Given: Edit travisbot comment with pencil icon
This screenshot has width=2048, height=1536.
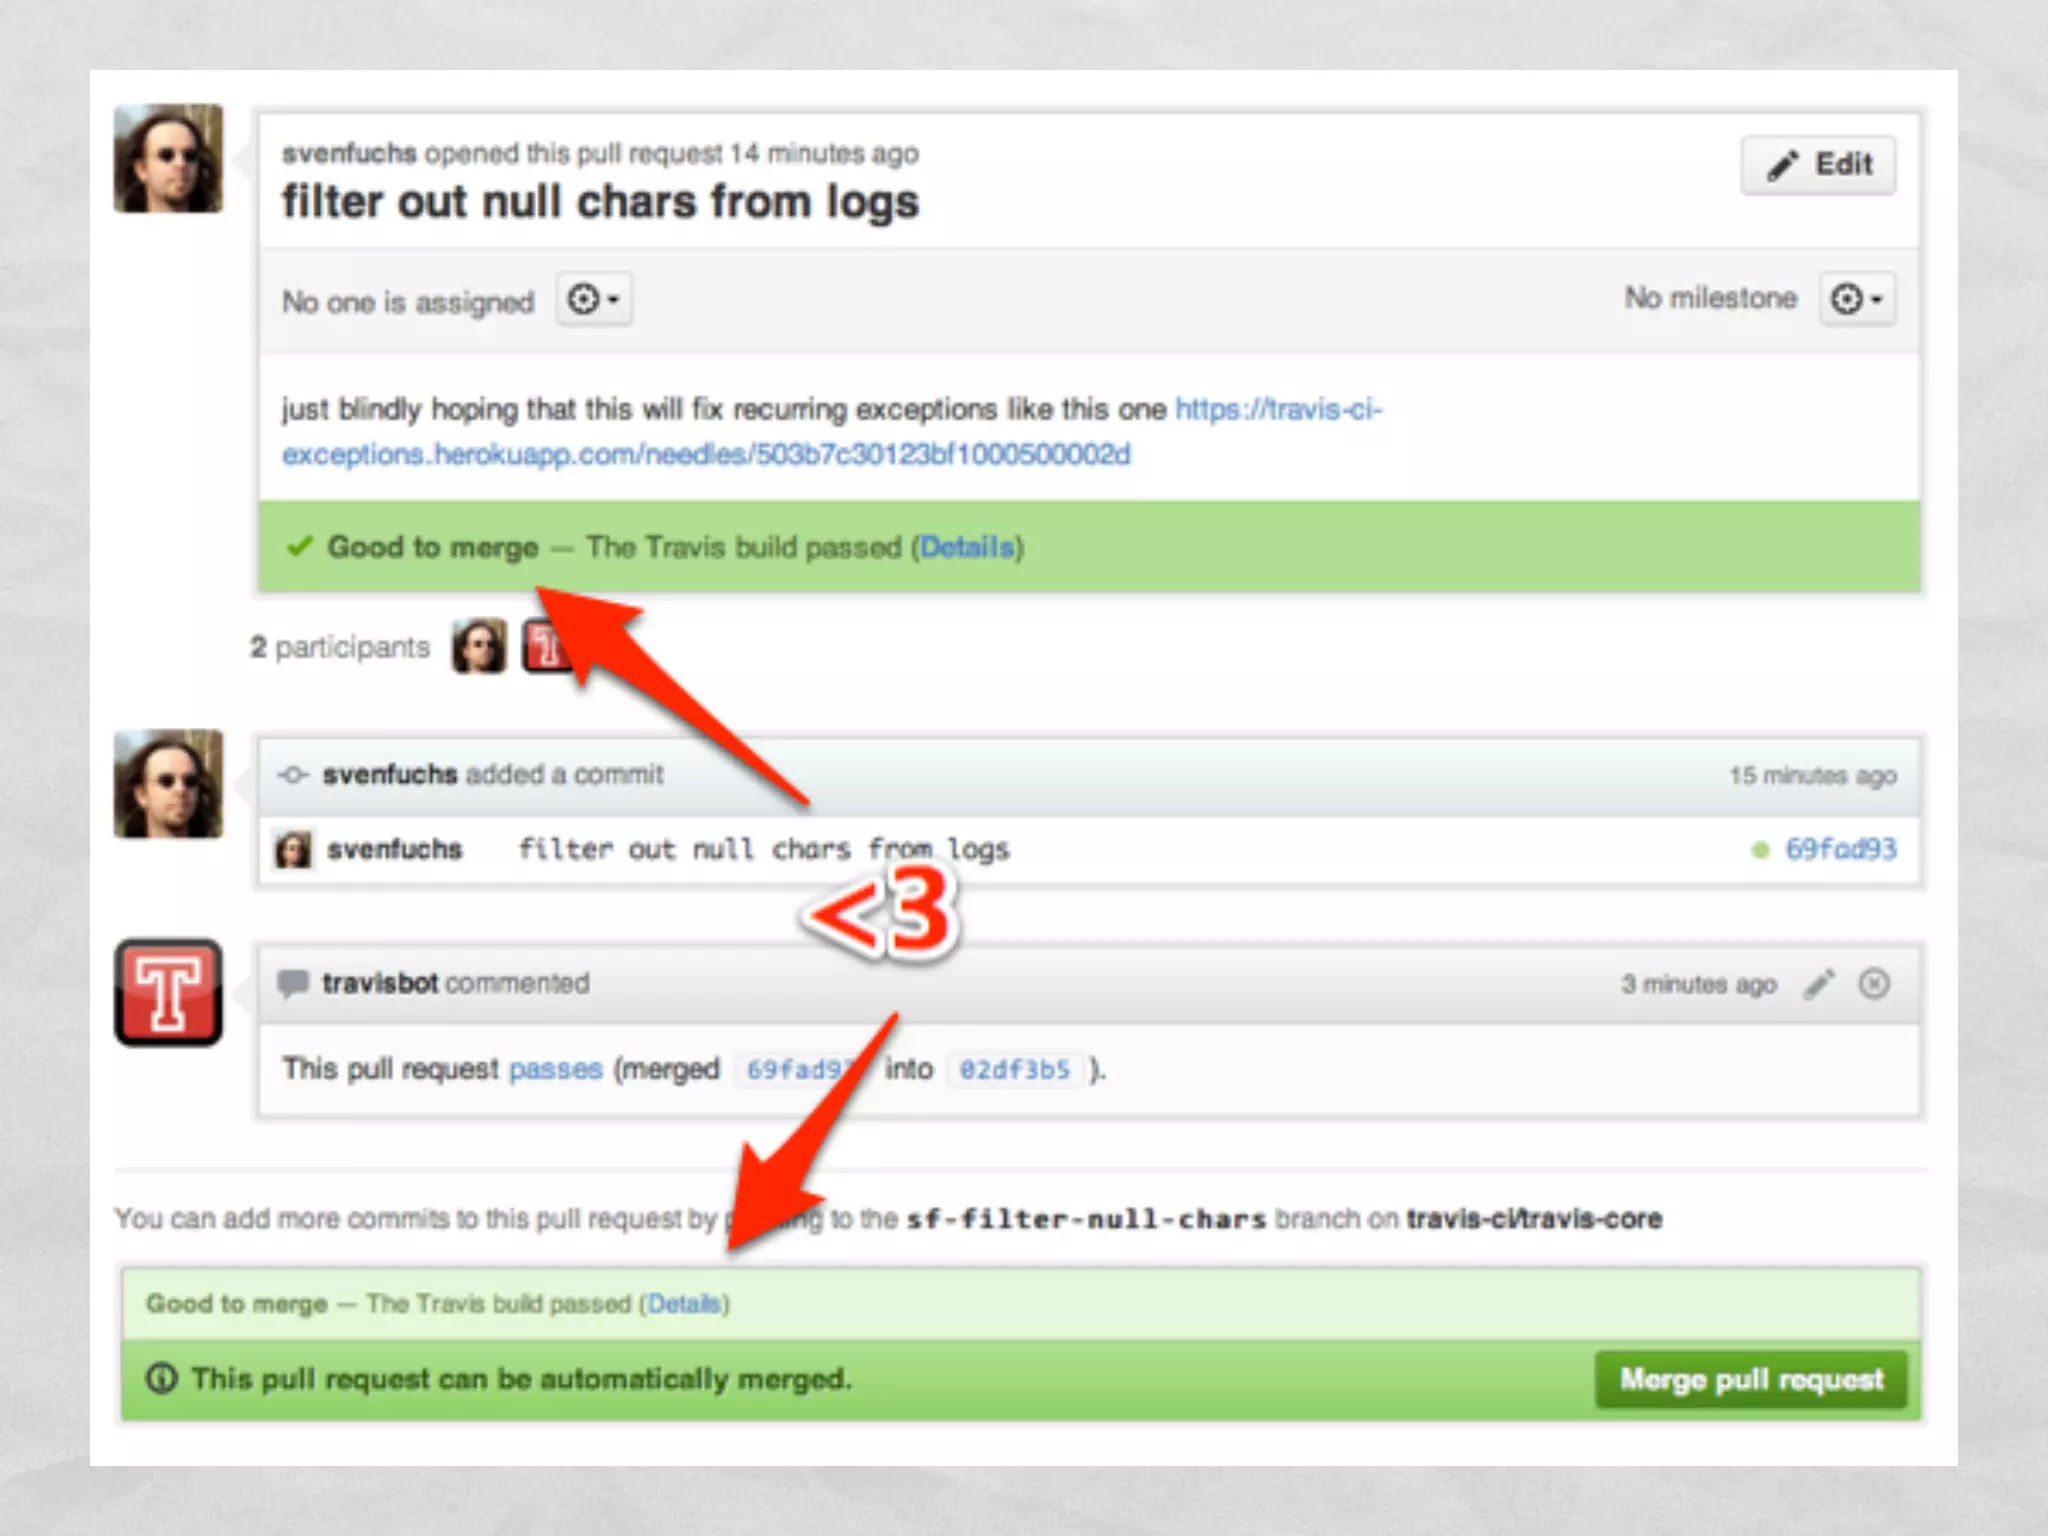Looking at the screenshot, I should click(x=1819, y=984).
